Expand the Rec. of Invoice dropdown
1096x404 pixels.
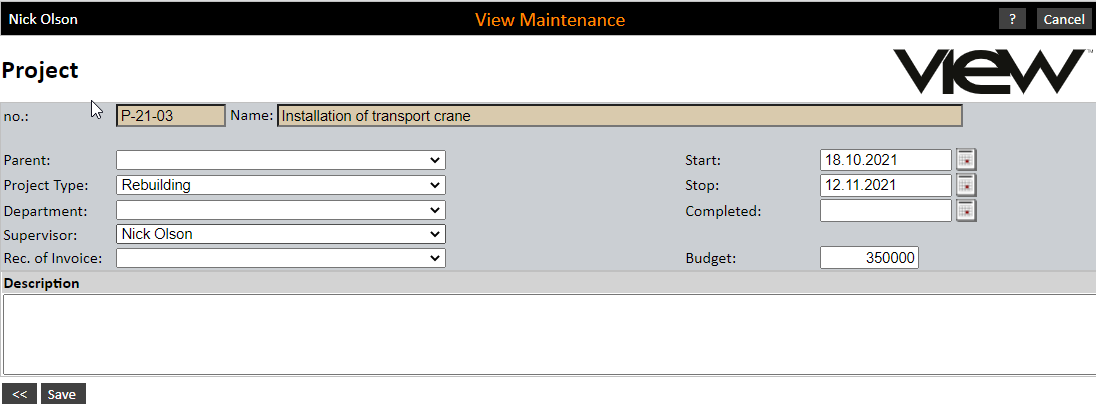pos(281,258)
